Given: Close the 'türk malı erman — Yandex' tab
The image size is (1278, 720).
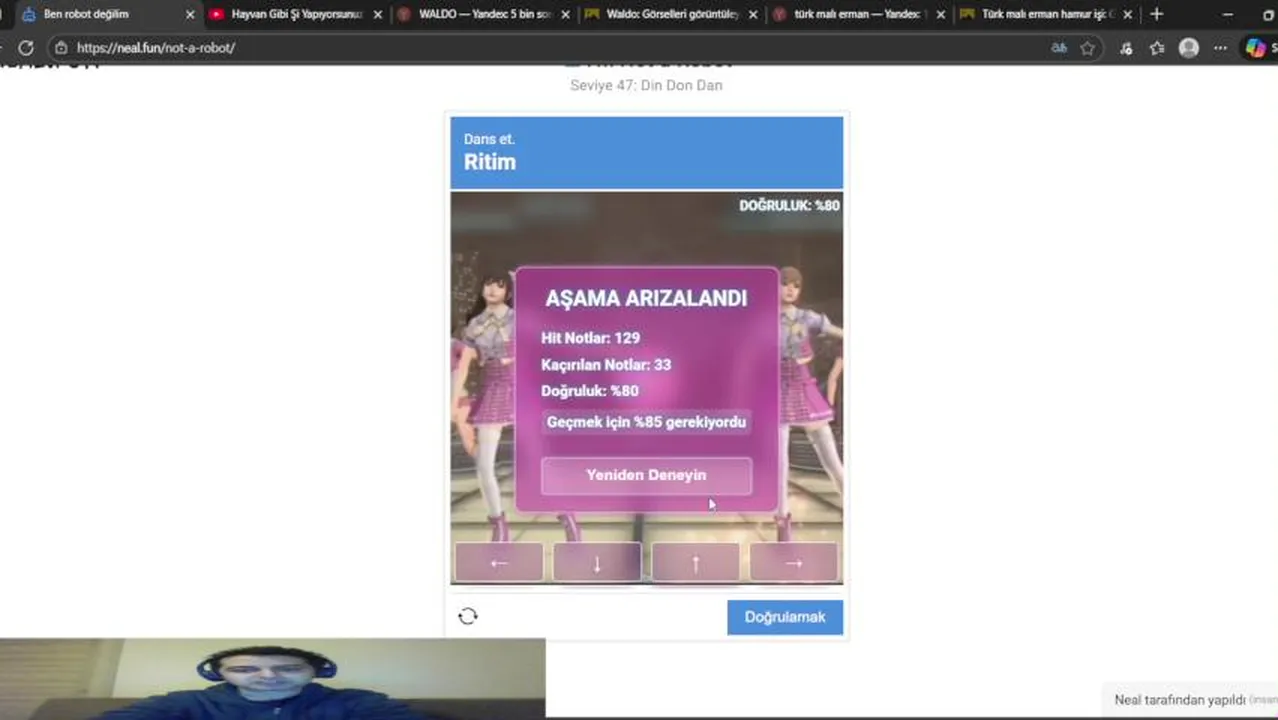Looking at the screenshot, I should [x=940, y=15].
